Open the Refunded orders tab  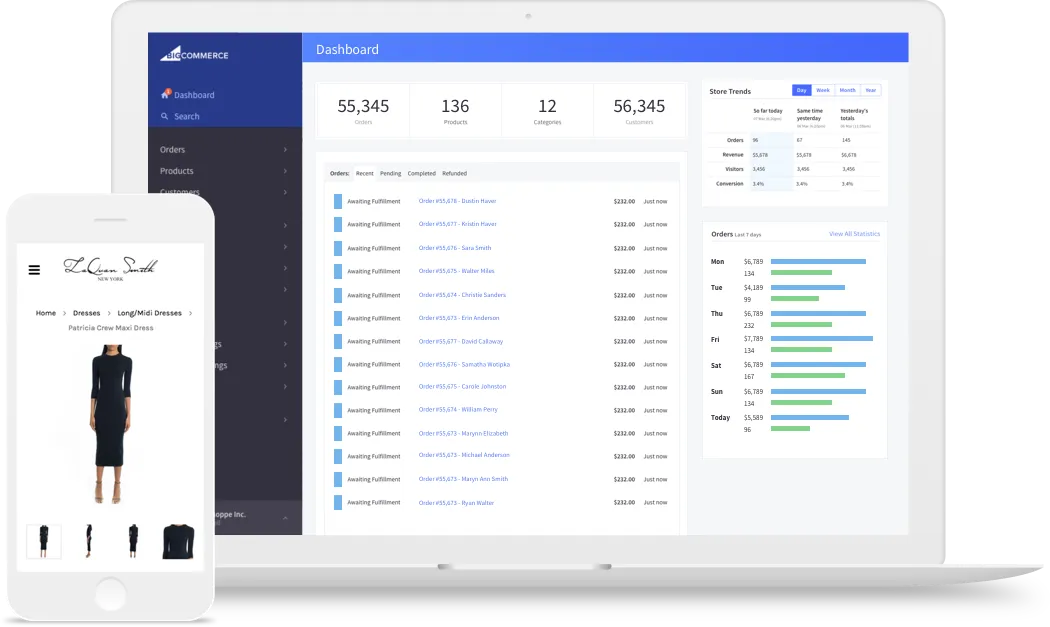tap(454, 174)
